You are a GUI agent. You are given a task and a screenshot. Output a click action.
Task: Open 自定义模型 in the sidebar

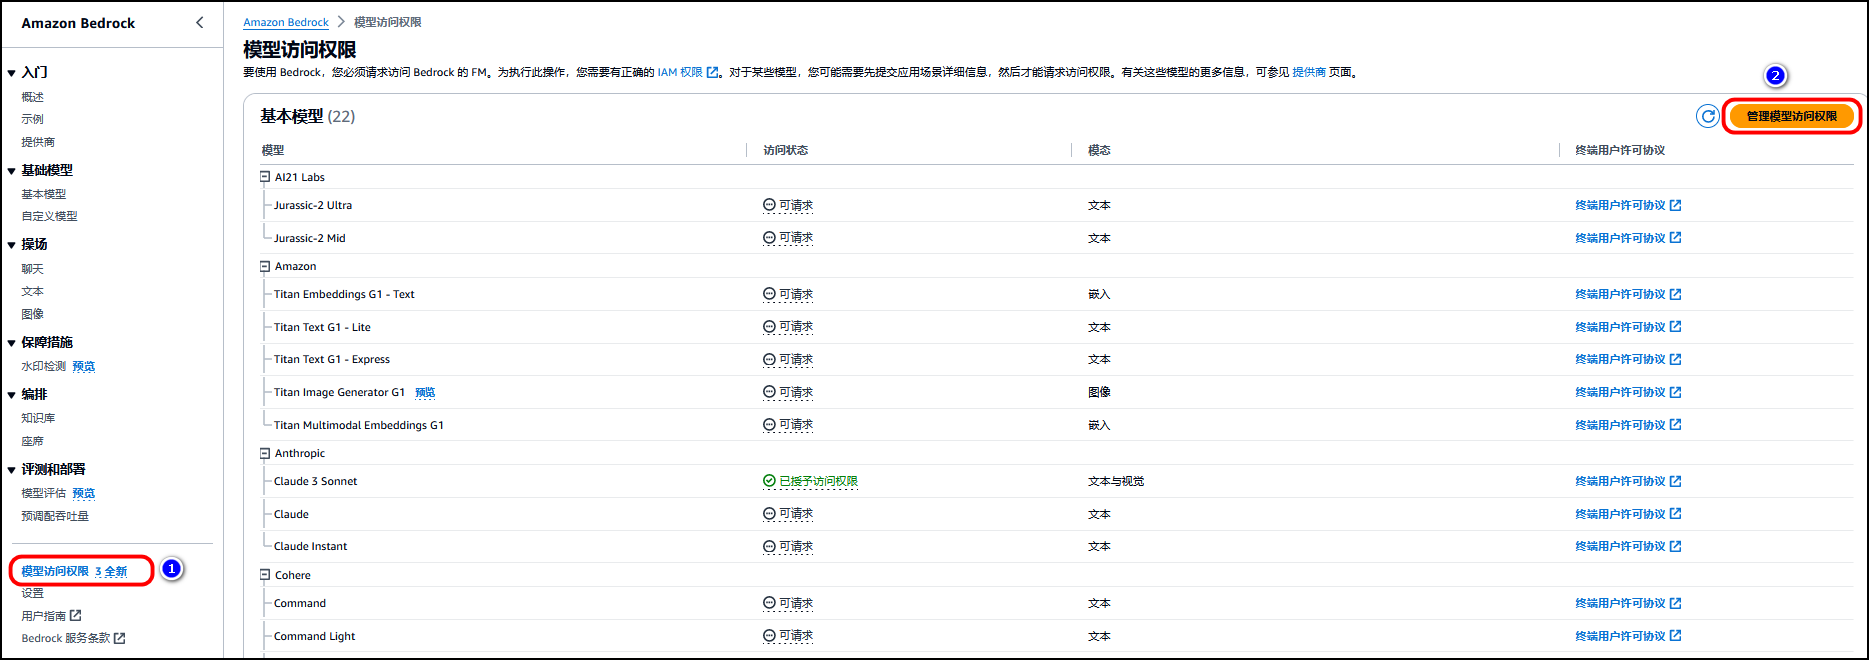coord(49,216)
